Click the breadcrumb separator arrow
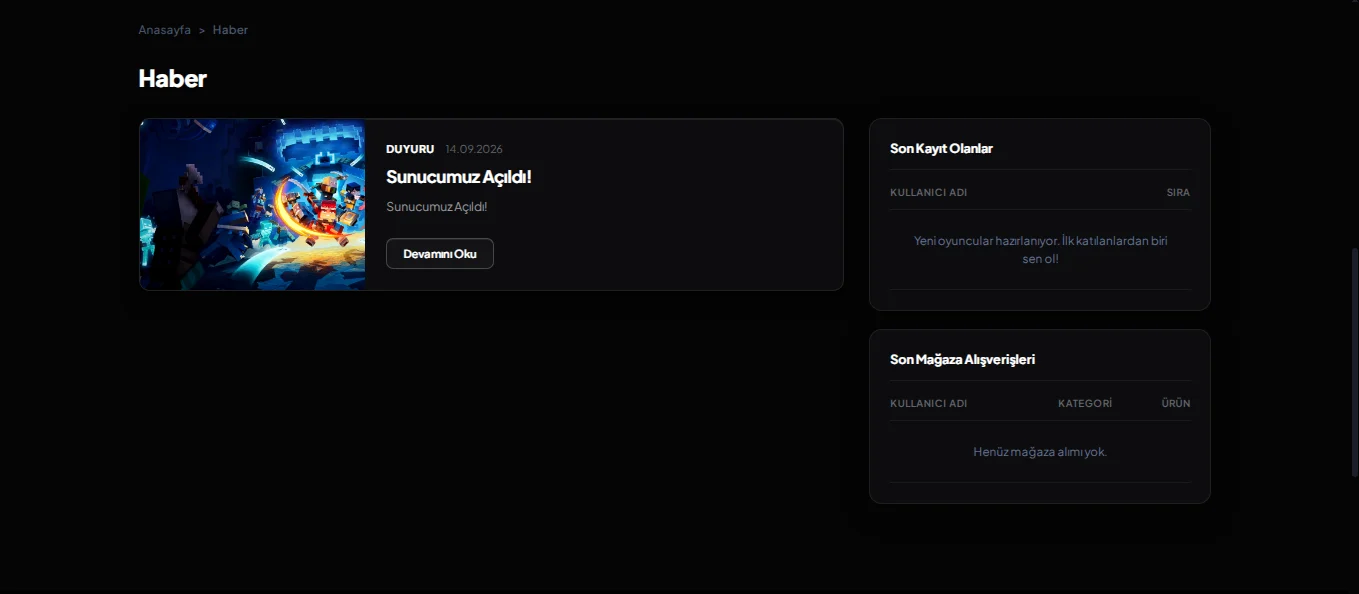This screenshot has height=594, width=1359. point(201,30)
